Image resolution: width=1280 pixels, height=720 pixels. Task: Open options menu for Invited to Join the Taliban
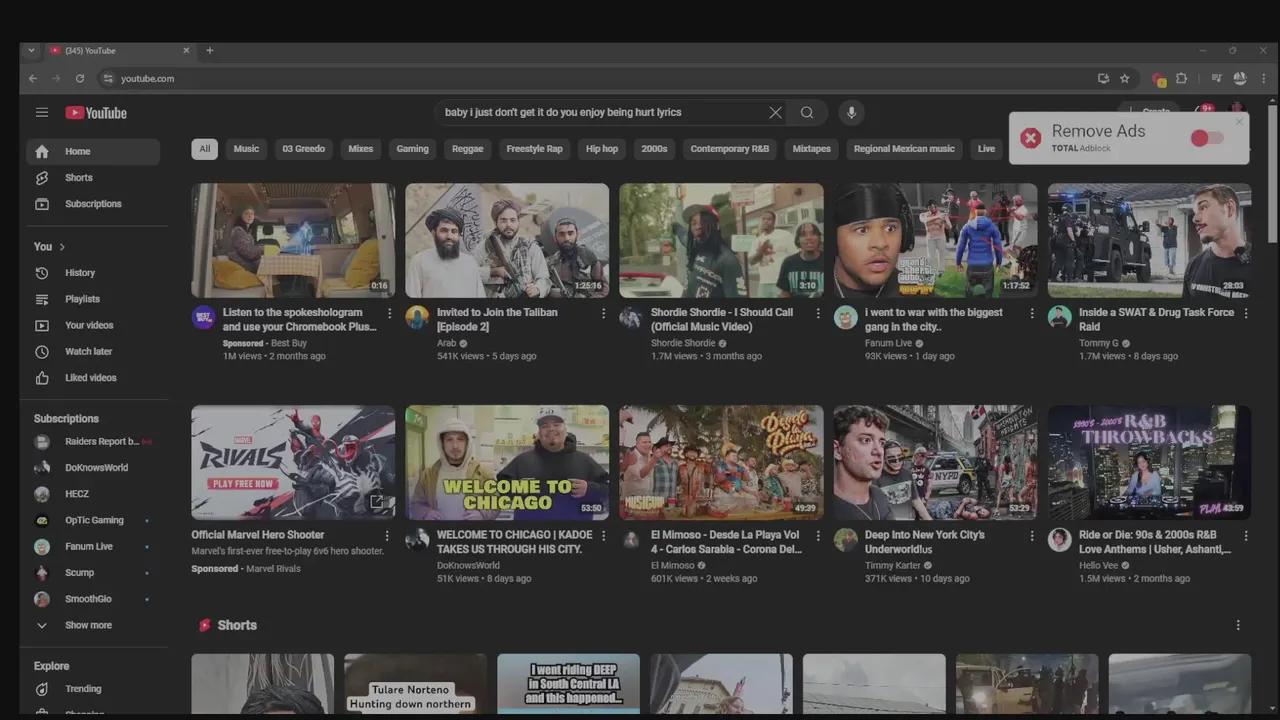click(603, 313)
